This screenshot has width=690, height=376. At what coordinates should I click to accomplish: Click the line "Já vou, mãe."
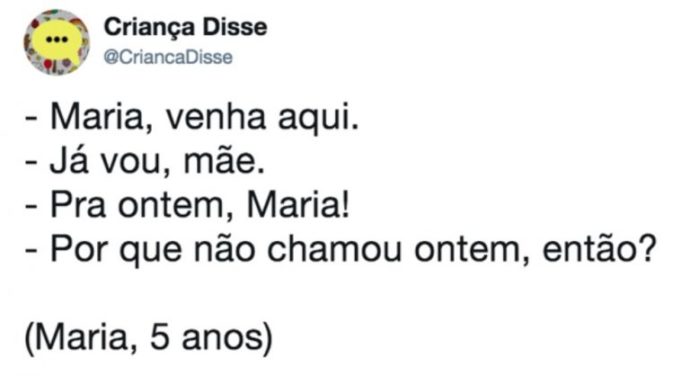[145, 162]
